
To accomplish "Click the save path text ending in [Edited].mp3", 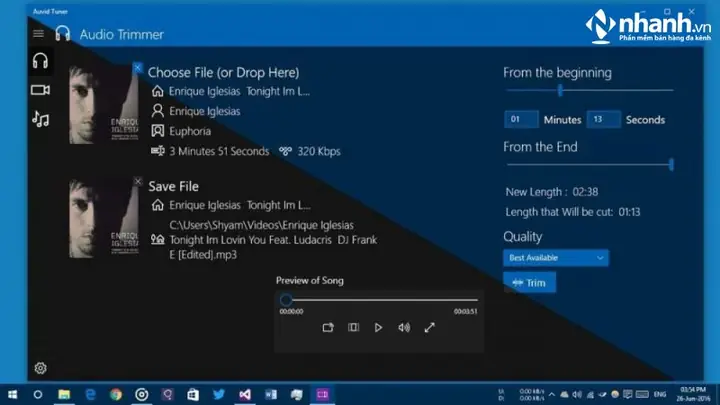I will point(273,240).
